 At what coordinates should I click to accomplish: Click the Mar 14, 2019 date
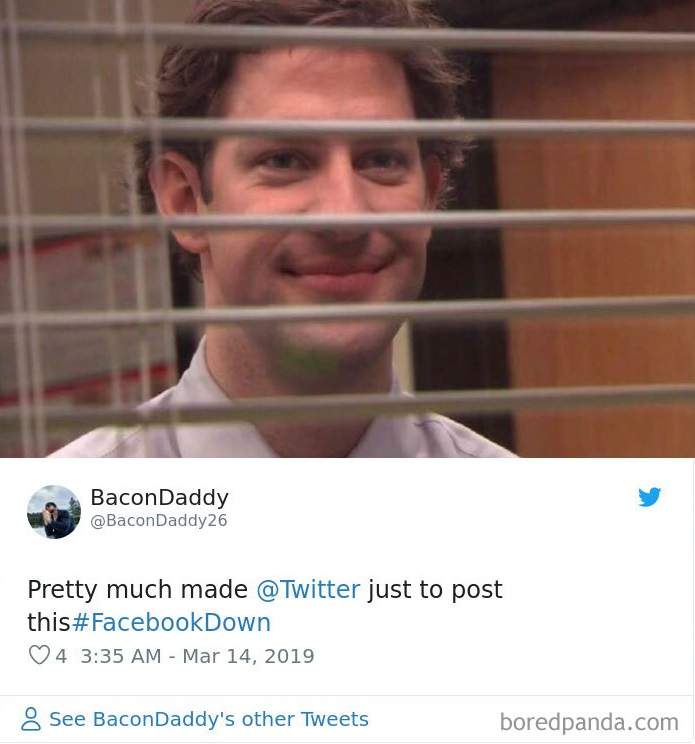[x=249, y=656]
